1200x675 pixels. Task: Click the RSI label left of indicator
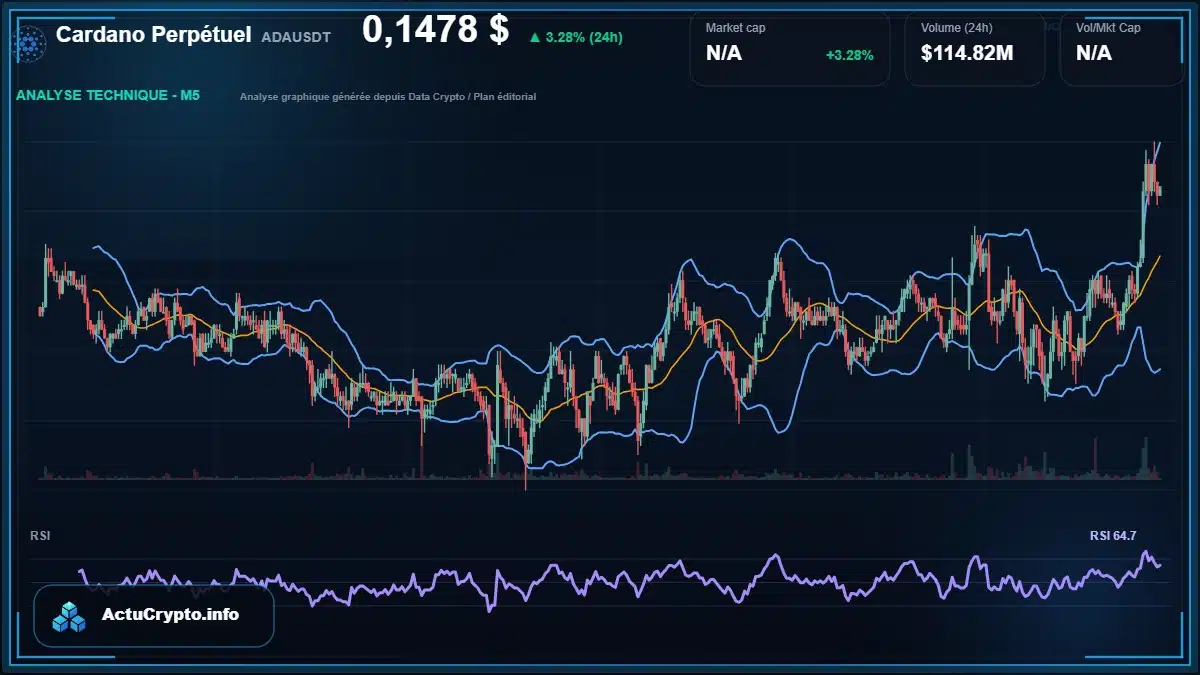pyautogui.click(x=40, y=536)
